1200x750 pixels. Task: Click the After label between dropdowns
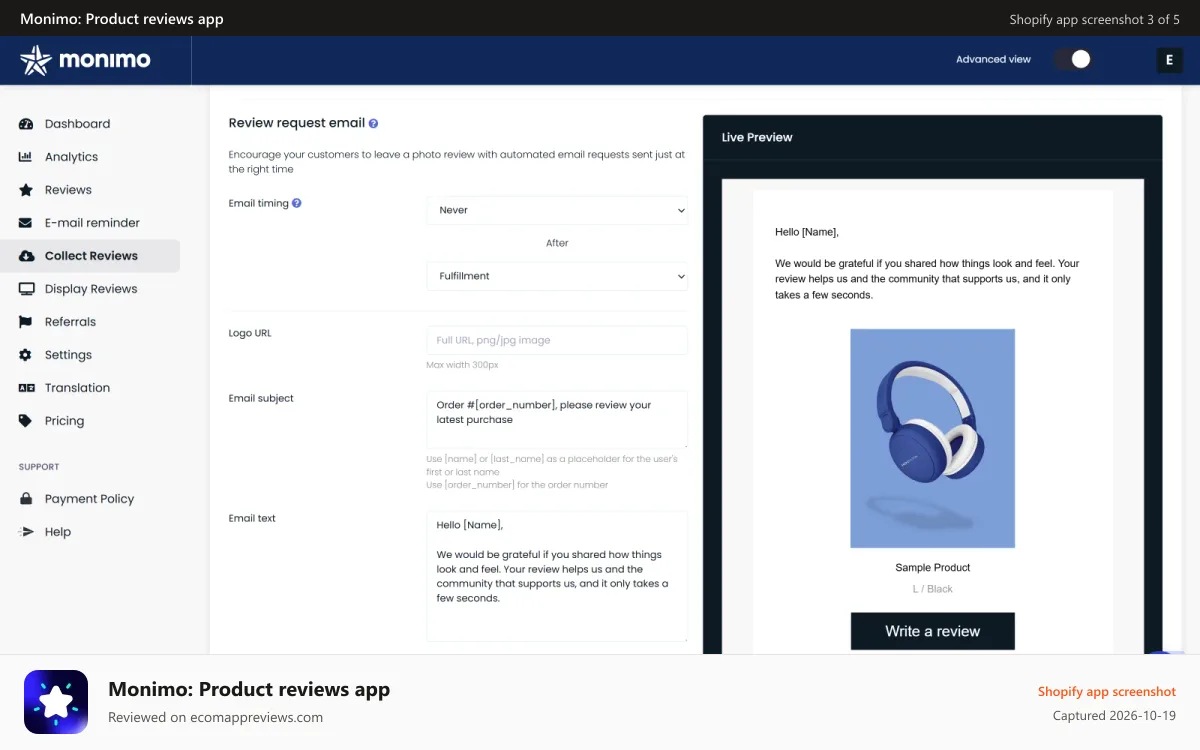tap(557, 243)
